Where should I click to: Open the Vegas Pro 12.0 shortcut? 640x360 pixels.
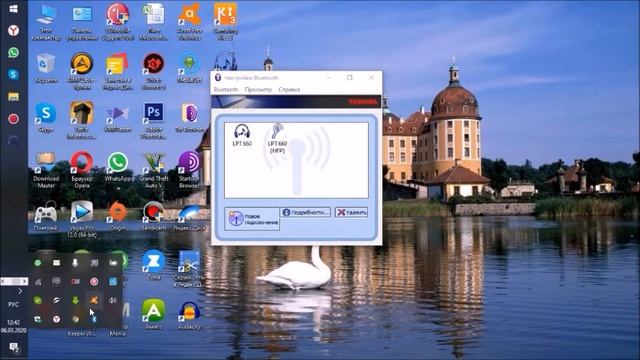pyautogui.click(x=82, y=220)
